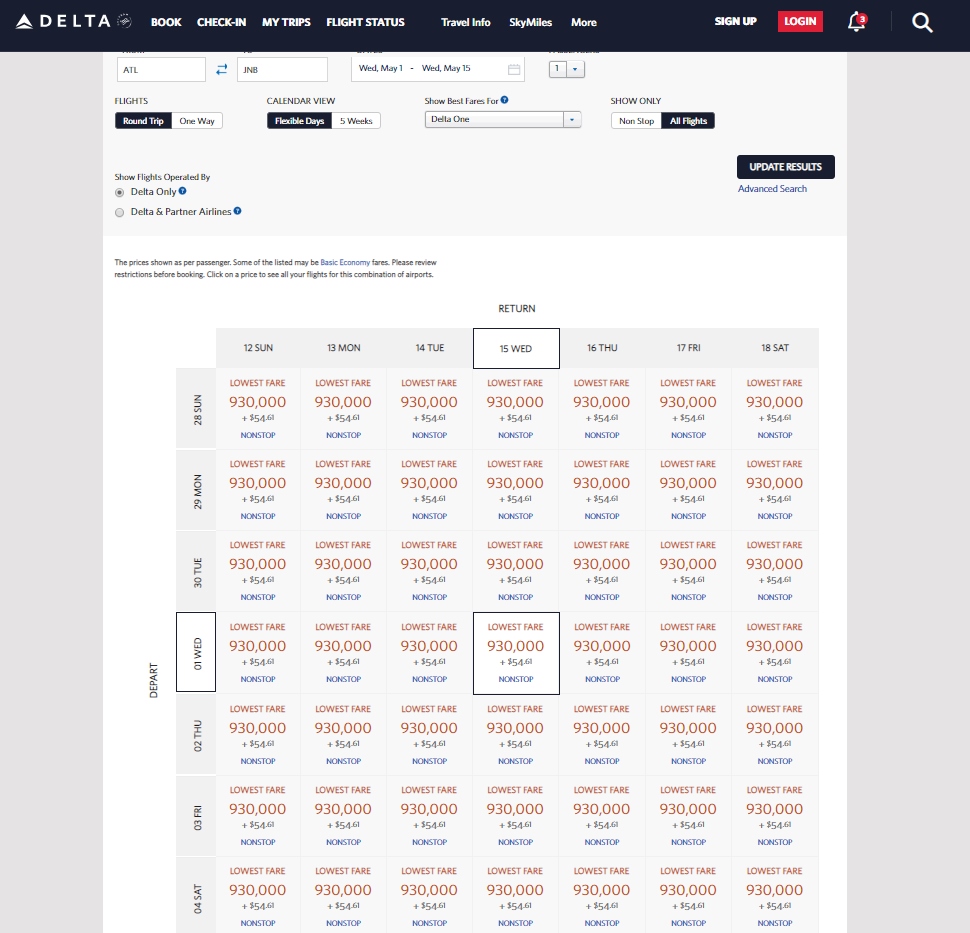Expand the Delta One fare dropdown
This screenshot has width=970, height=933.
tap(571, 120)
